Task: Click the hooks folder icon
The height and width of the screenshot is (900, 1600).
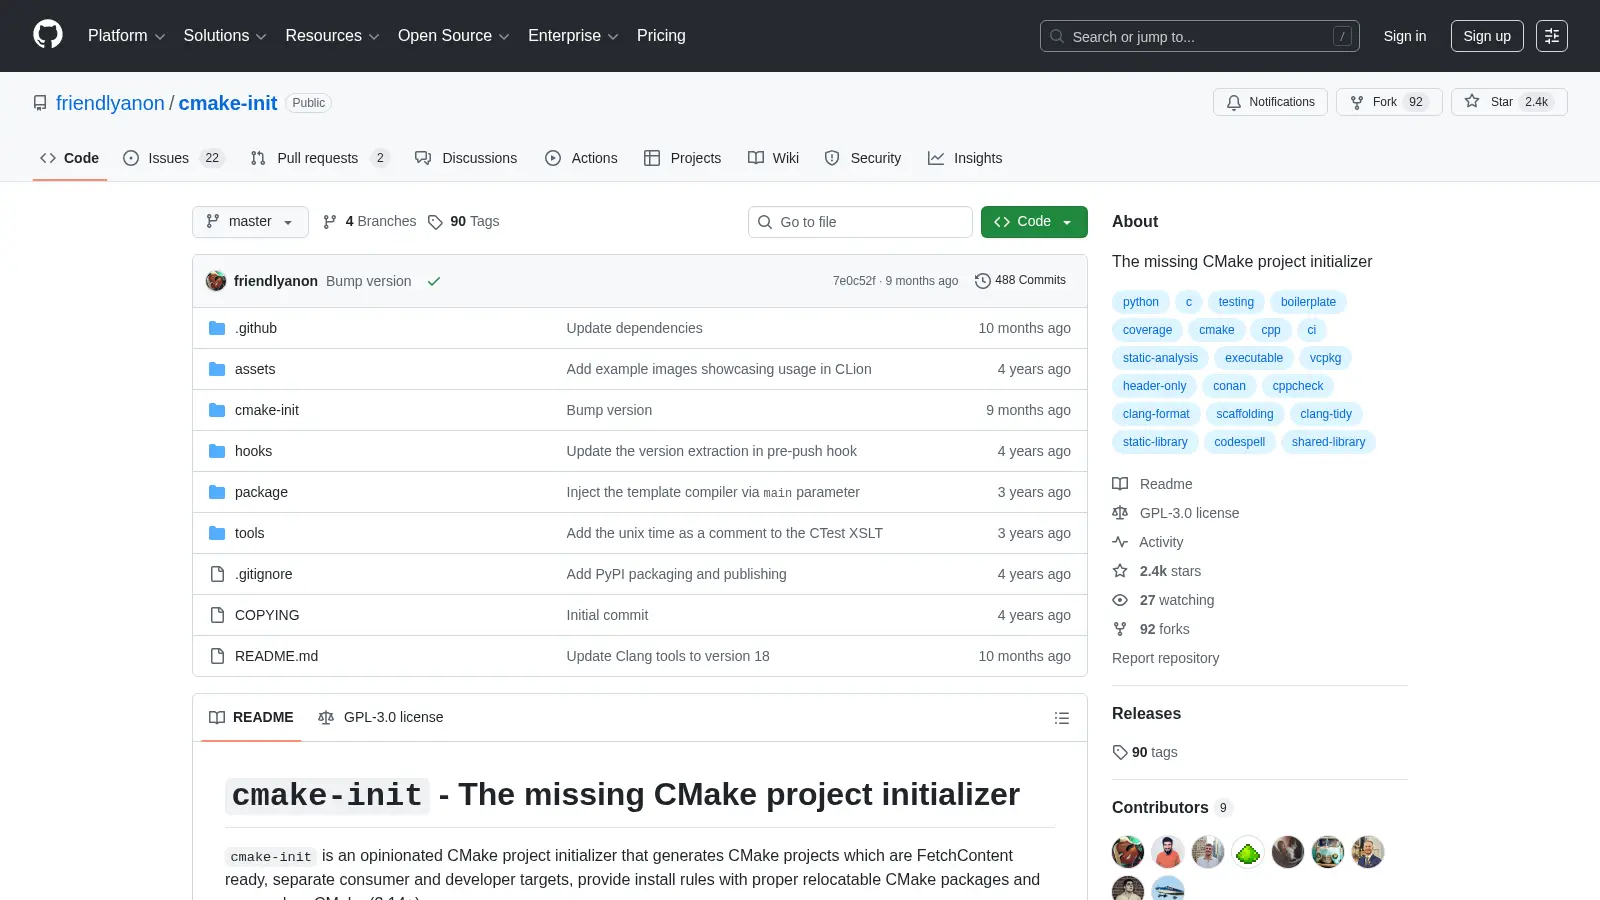Action: (217, 451)
